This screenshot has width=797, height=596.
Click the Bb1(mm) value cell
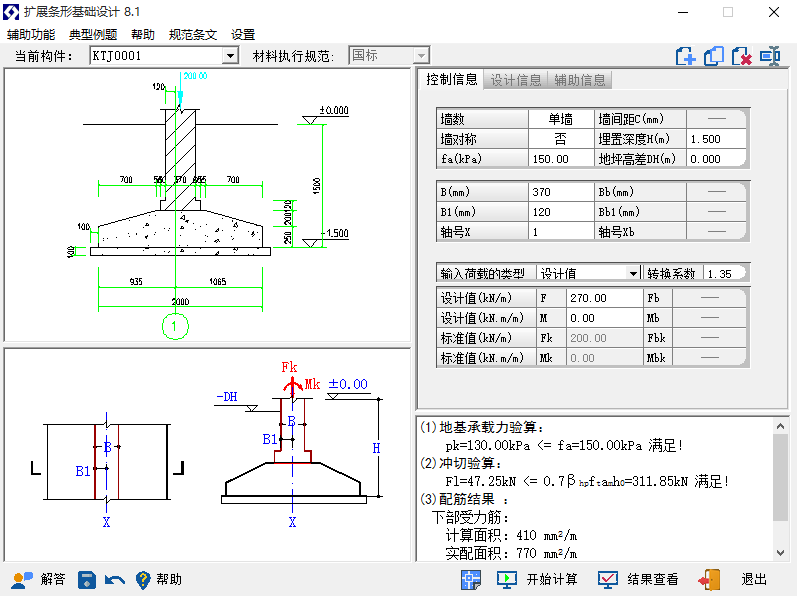pyautogui.click(x=717, y=212)
